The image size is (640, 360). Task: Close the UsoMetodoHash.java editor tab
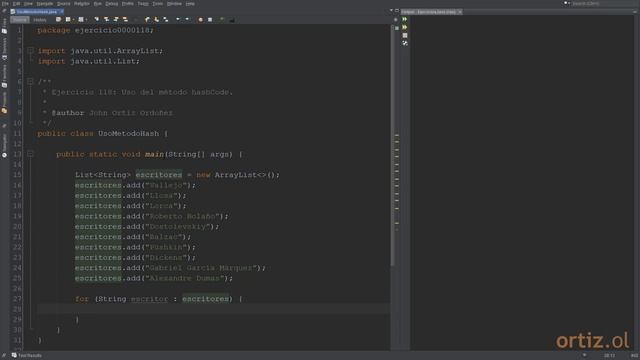click(62, 12)
